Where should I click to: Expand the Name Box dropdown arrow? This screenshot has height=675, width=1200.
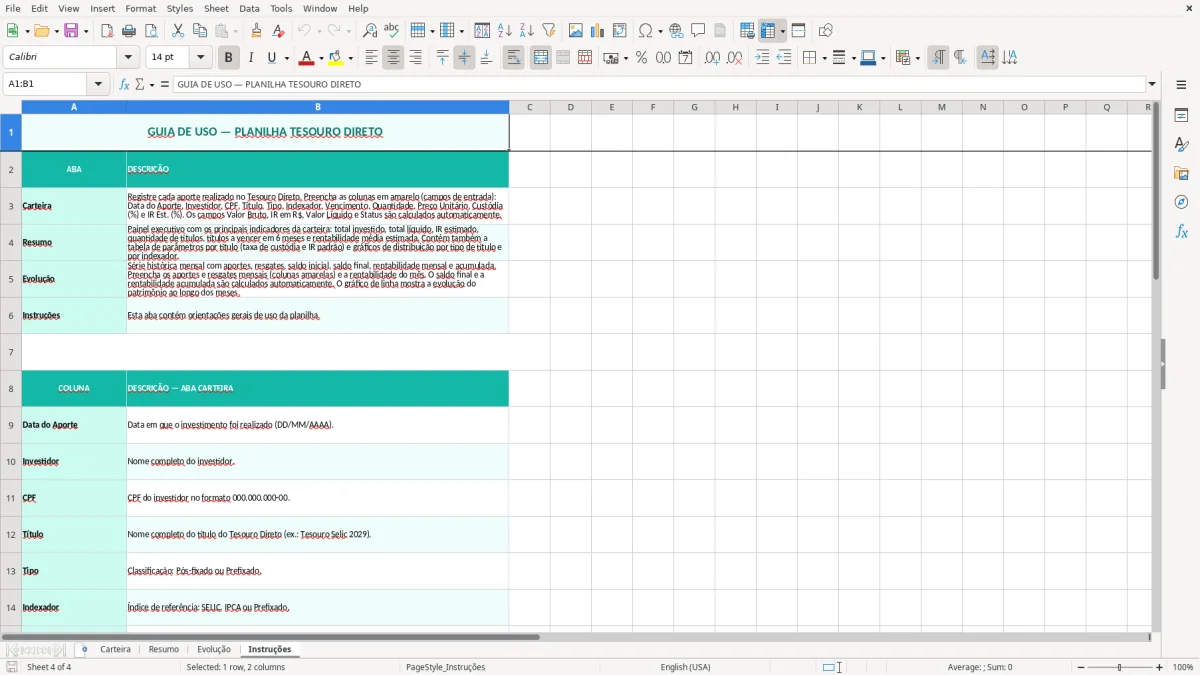99,85
